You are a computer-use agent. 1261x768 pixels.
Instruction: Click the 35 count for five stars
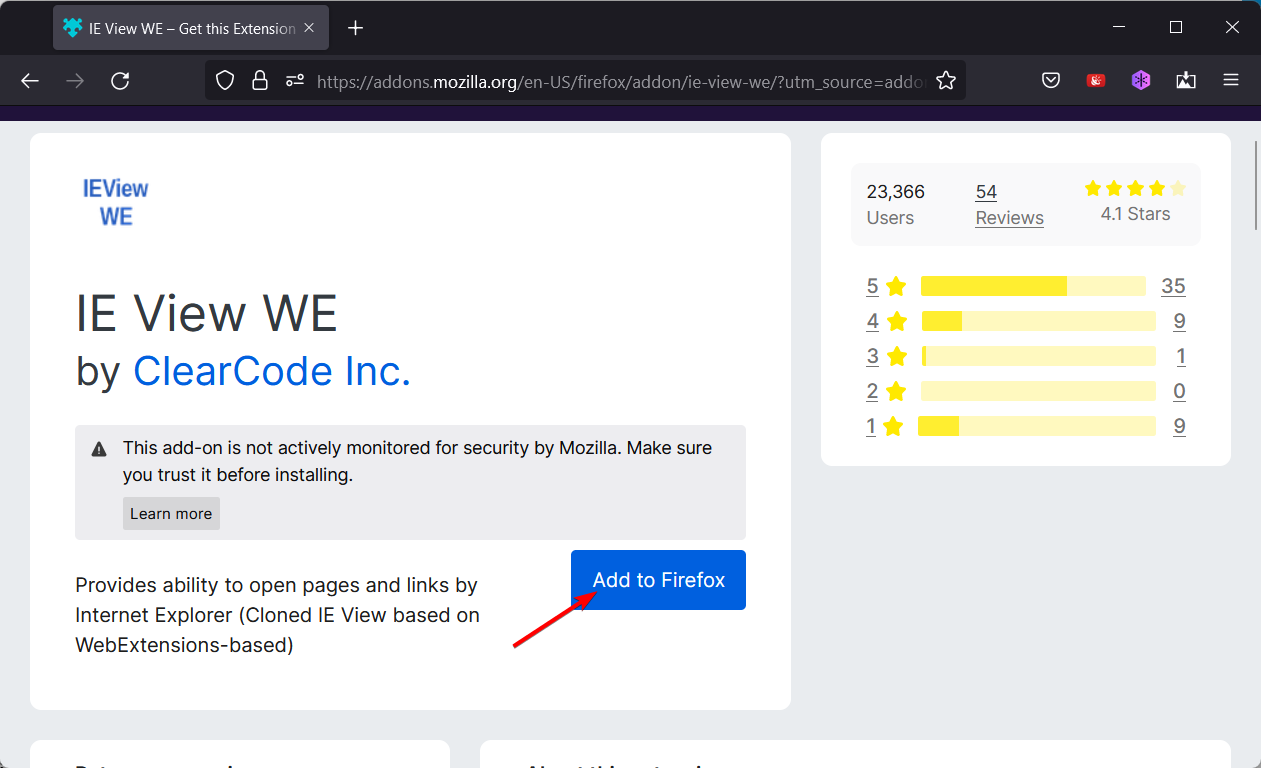pyautogui.click(x=1173, y=286)
